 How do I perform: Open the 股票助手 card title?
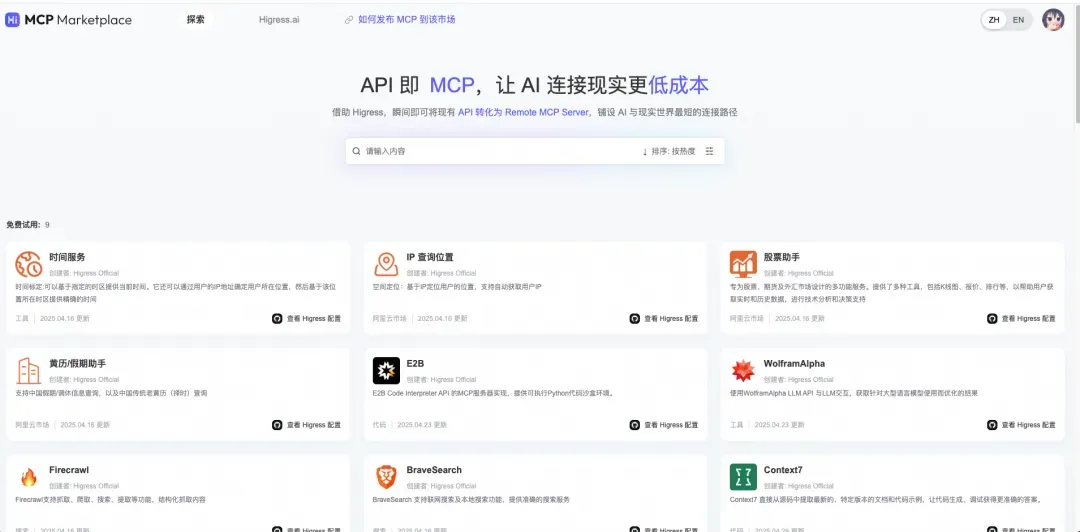coord(782,257)
